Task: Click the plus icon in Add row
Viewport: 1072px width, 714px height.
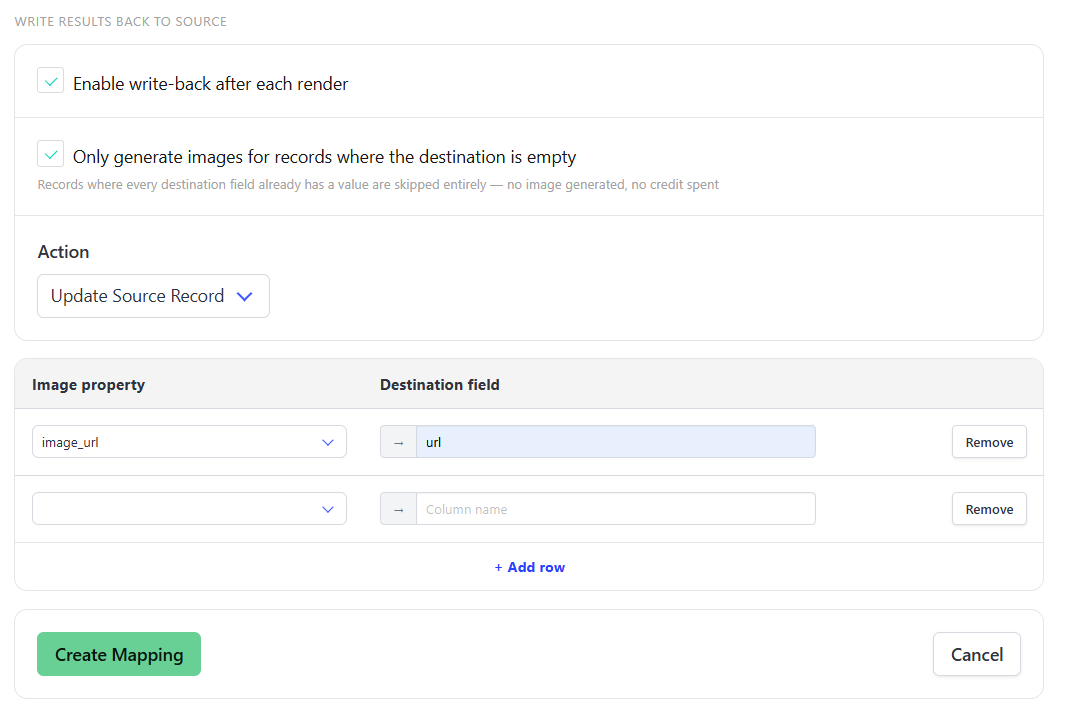Action: tap(498, 568)
